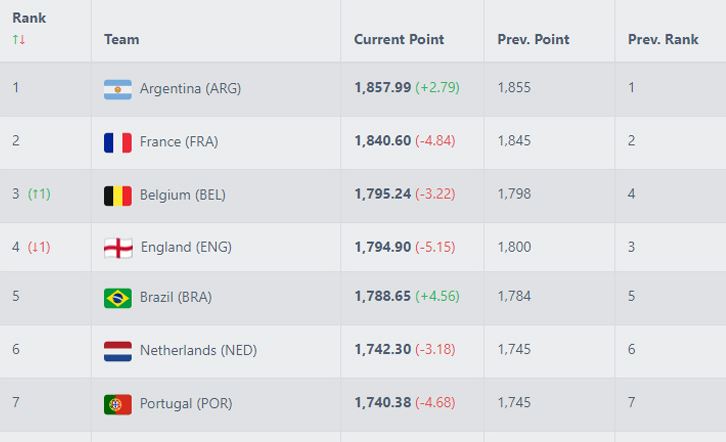This screenshot has height=442, width=726.
Task: Click the Team column header
Action: 122,39
